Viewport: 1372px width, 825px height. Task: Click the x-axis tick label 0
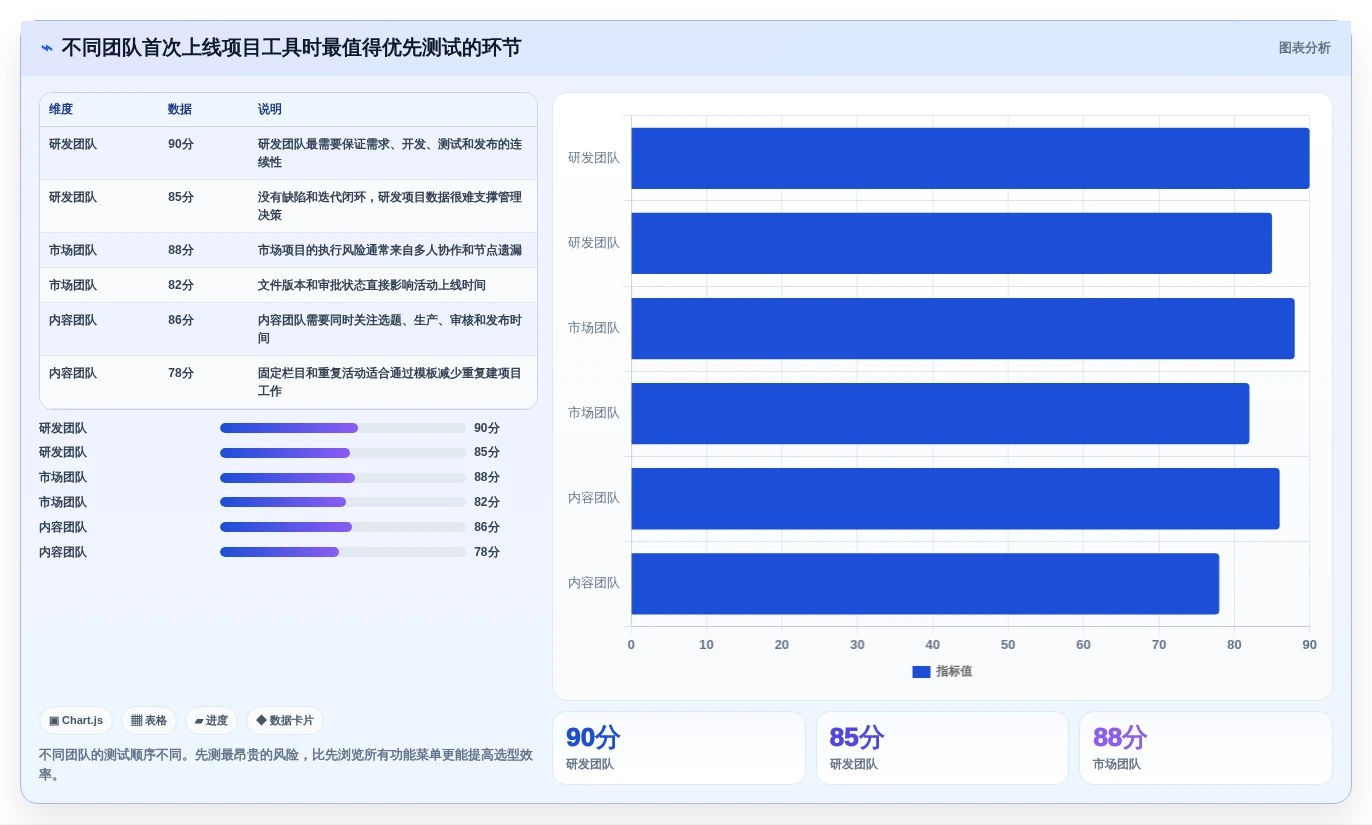point(631,645)
